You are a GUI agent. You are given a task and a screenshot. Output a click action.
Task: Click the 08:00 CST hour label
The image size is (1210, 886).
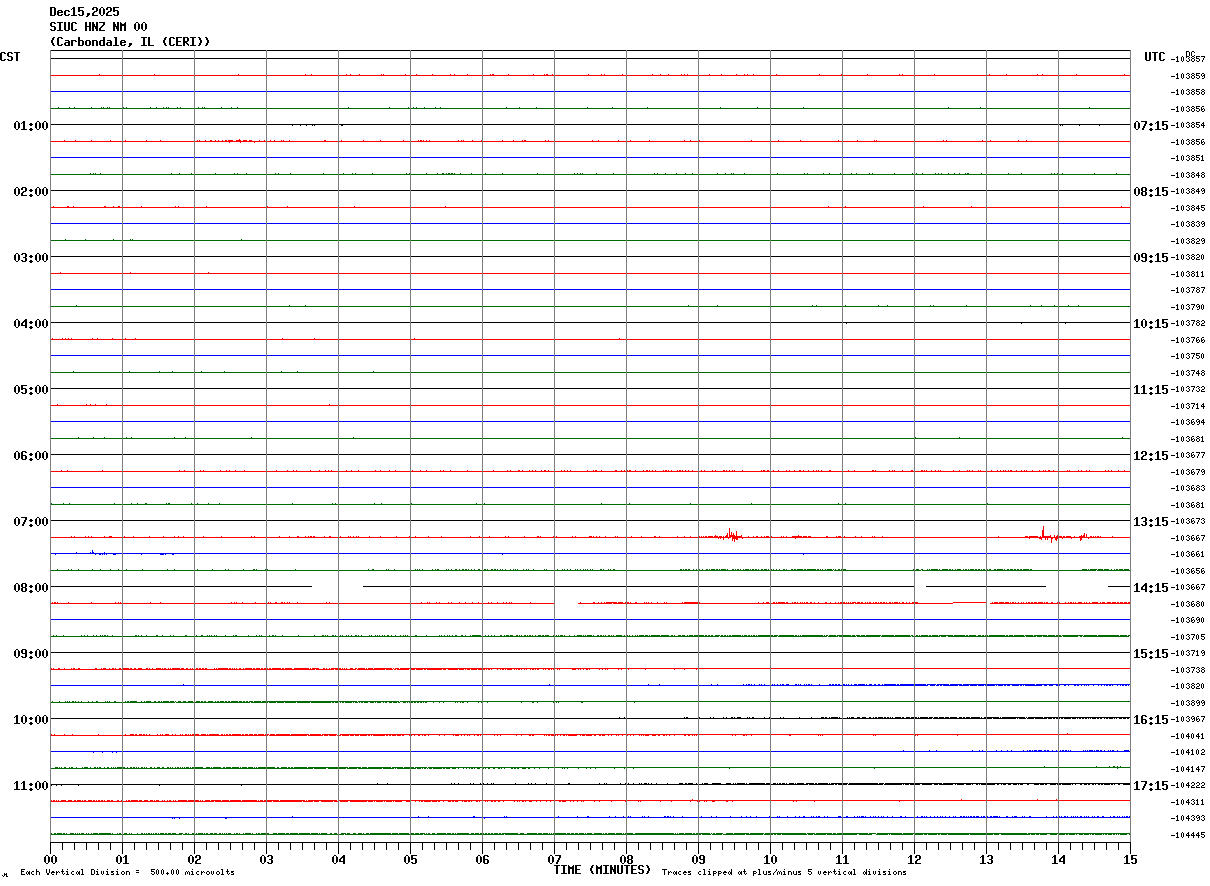[31, 587]
